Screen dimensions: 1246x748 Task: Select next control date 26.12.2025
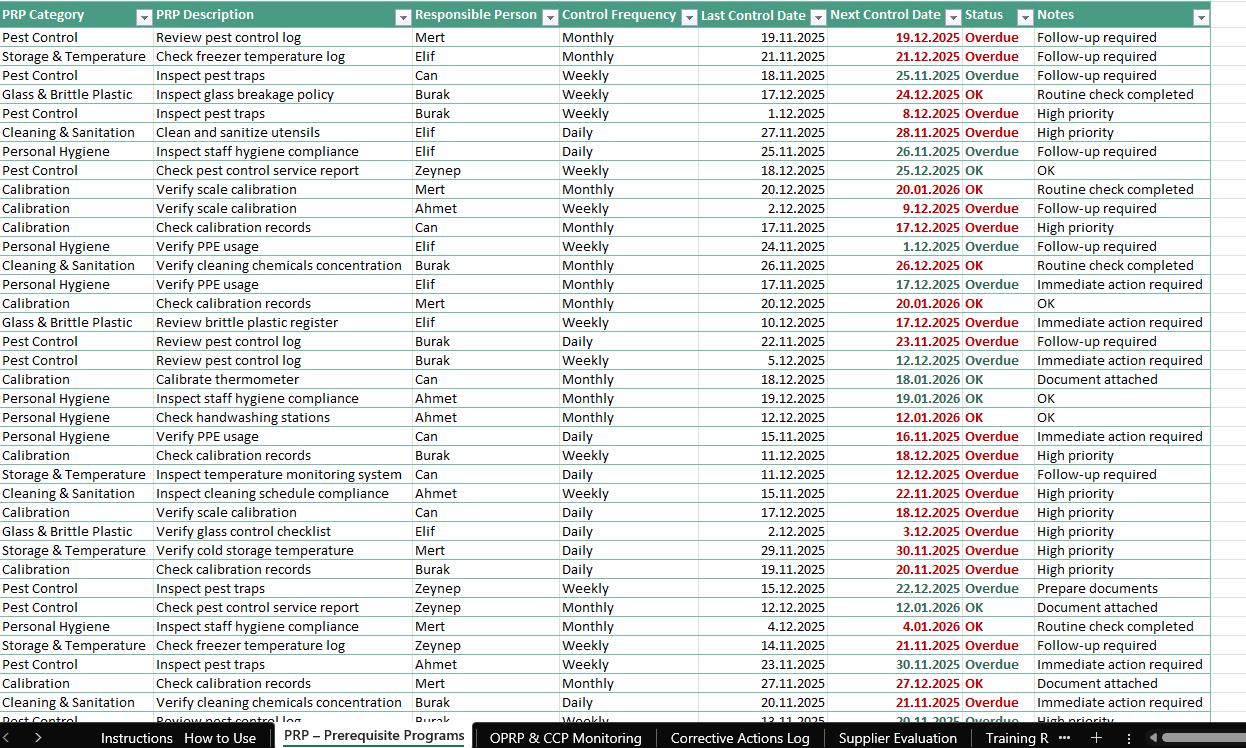pyautogui.click(x=895, y=265)
